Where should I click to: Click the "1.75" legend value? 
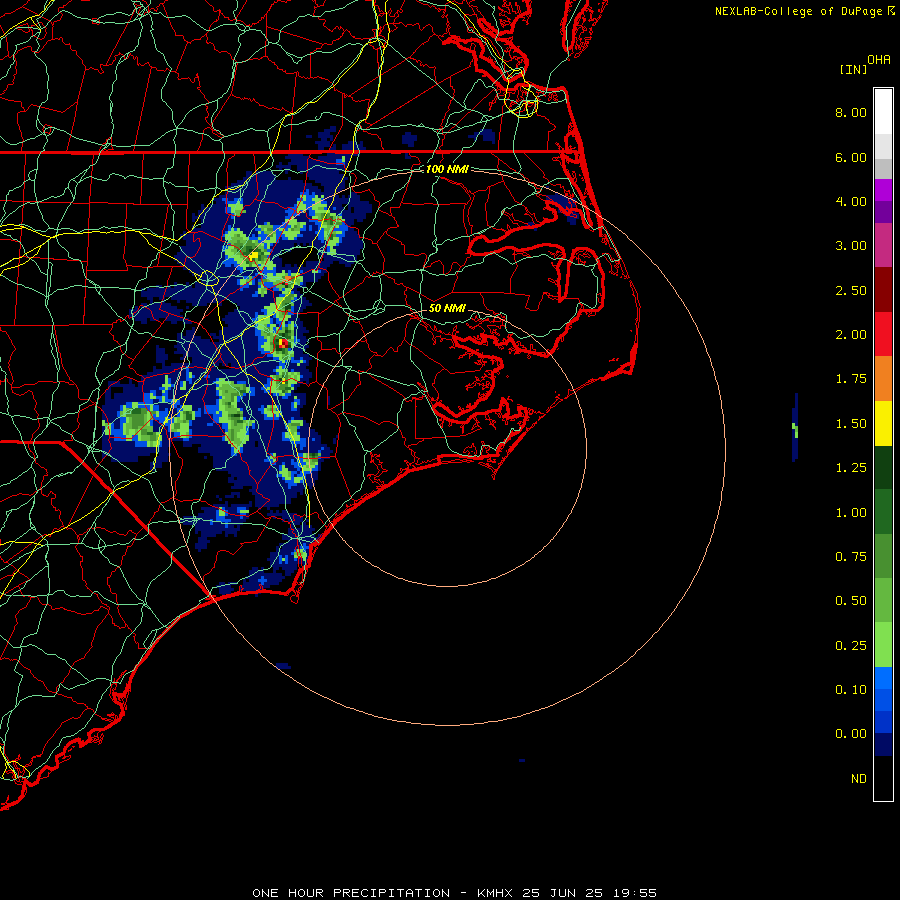851,379
